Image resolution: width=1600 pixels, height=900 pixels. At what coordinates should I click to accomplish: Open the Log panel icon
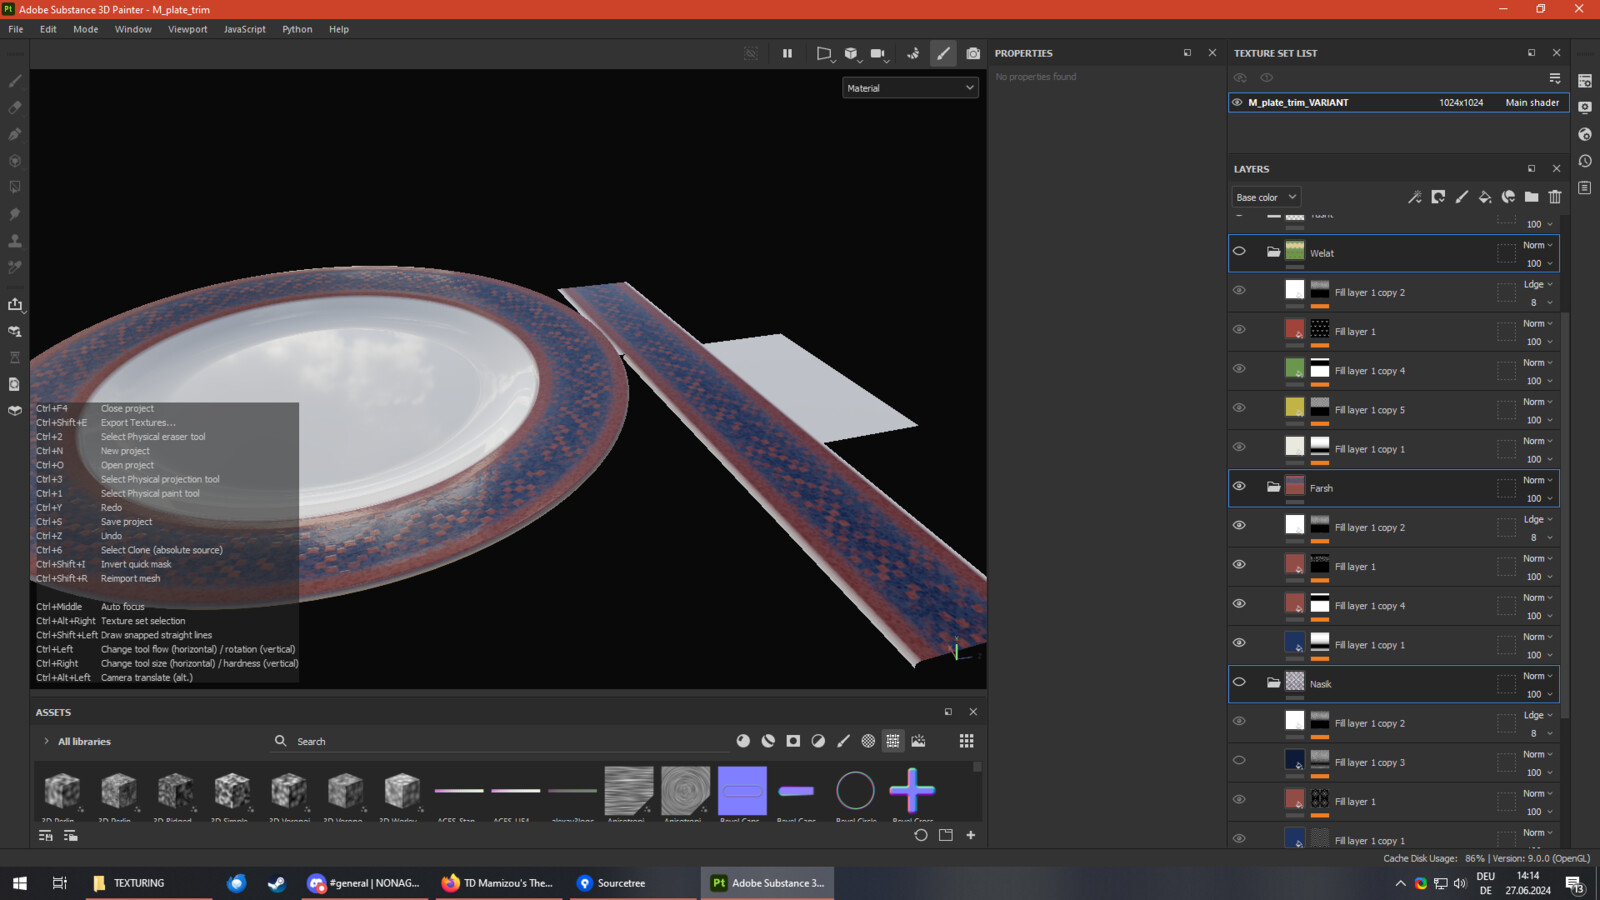click(1585, 188)
